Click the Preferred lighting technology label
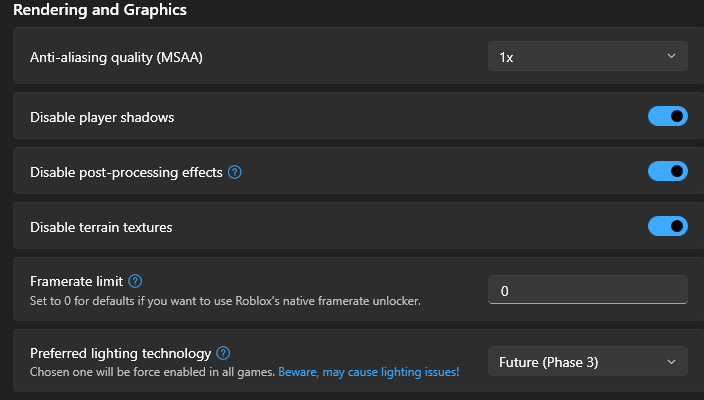This screenshot has width=704, height=400. point(120,353)
